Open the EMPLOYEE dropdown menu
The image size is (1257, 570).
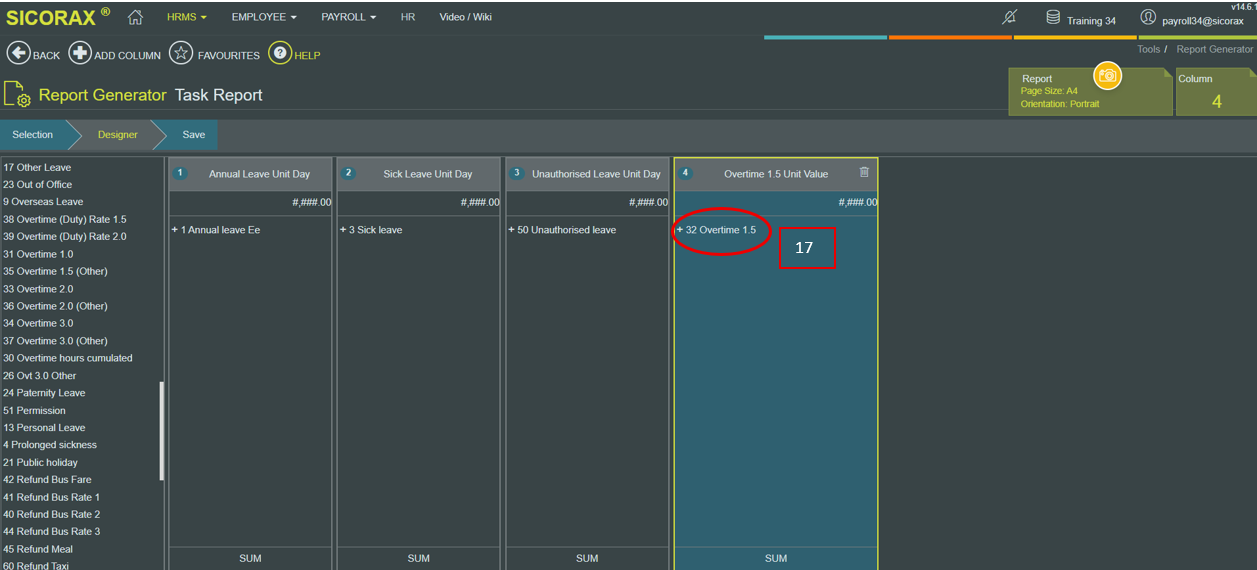click(x=264, y=18)
